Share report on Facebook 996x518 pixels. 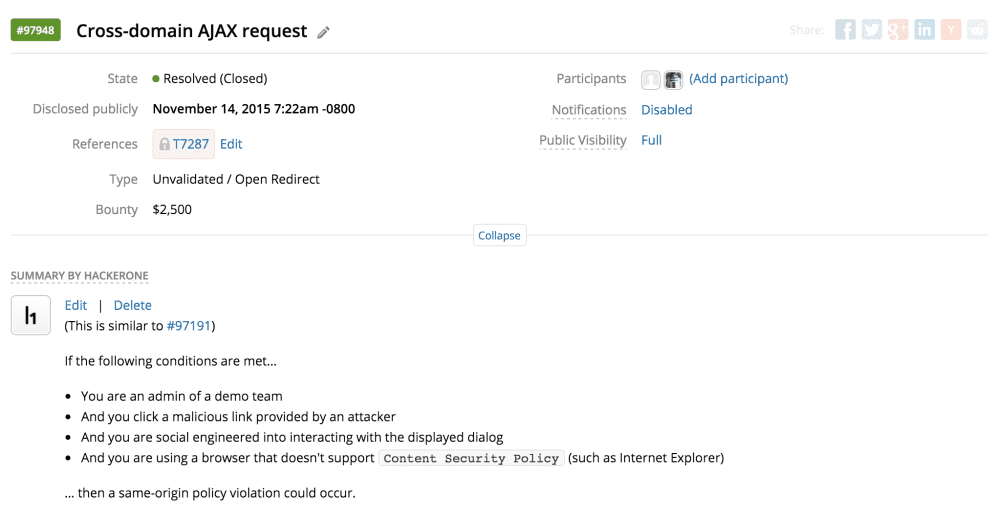[x=845, y=30]
